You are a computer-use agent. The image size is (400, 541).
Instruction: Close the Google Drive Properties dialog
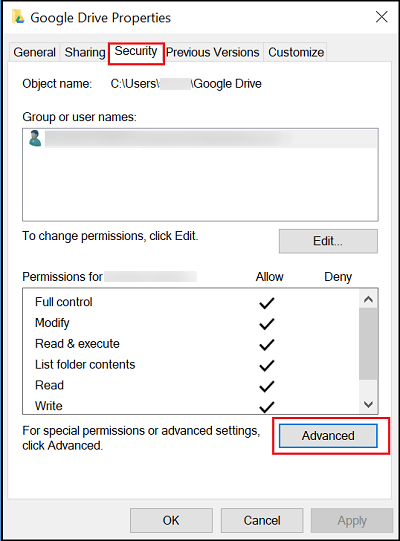pos(381,17)
